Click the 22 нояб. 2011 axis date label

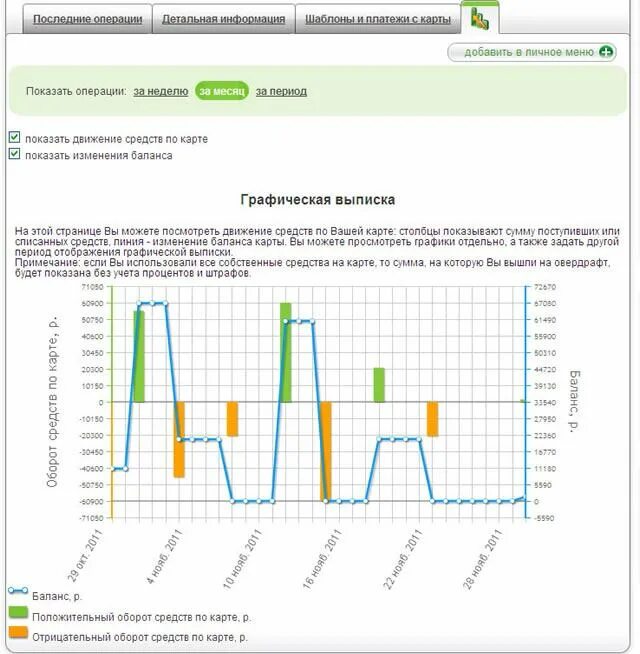[403, 559]
